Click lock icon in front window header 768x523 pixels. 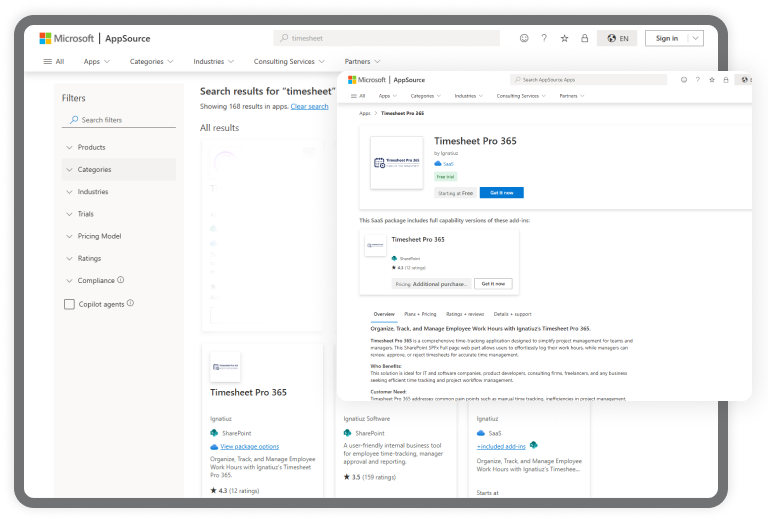point(726,80)
